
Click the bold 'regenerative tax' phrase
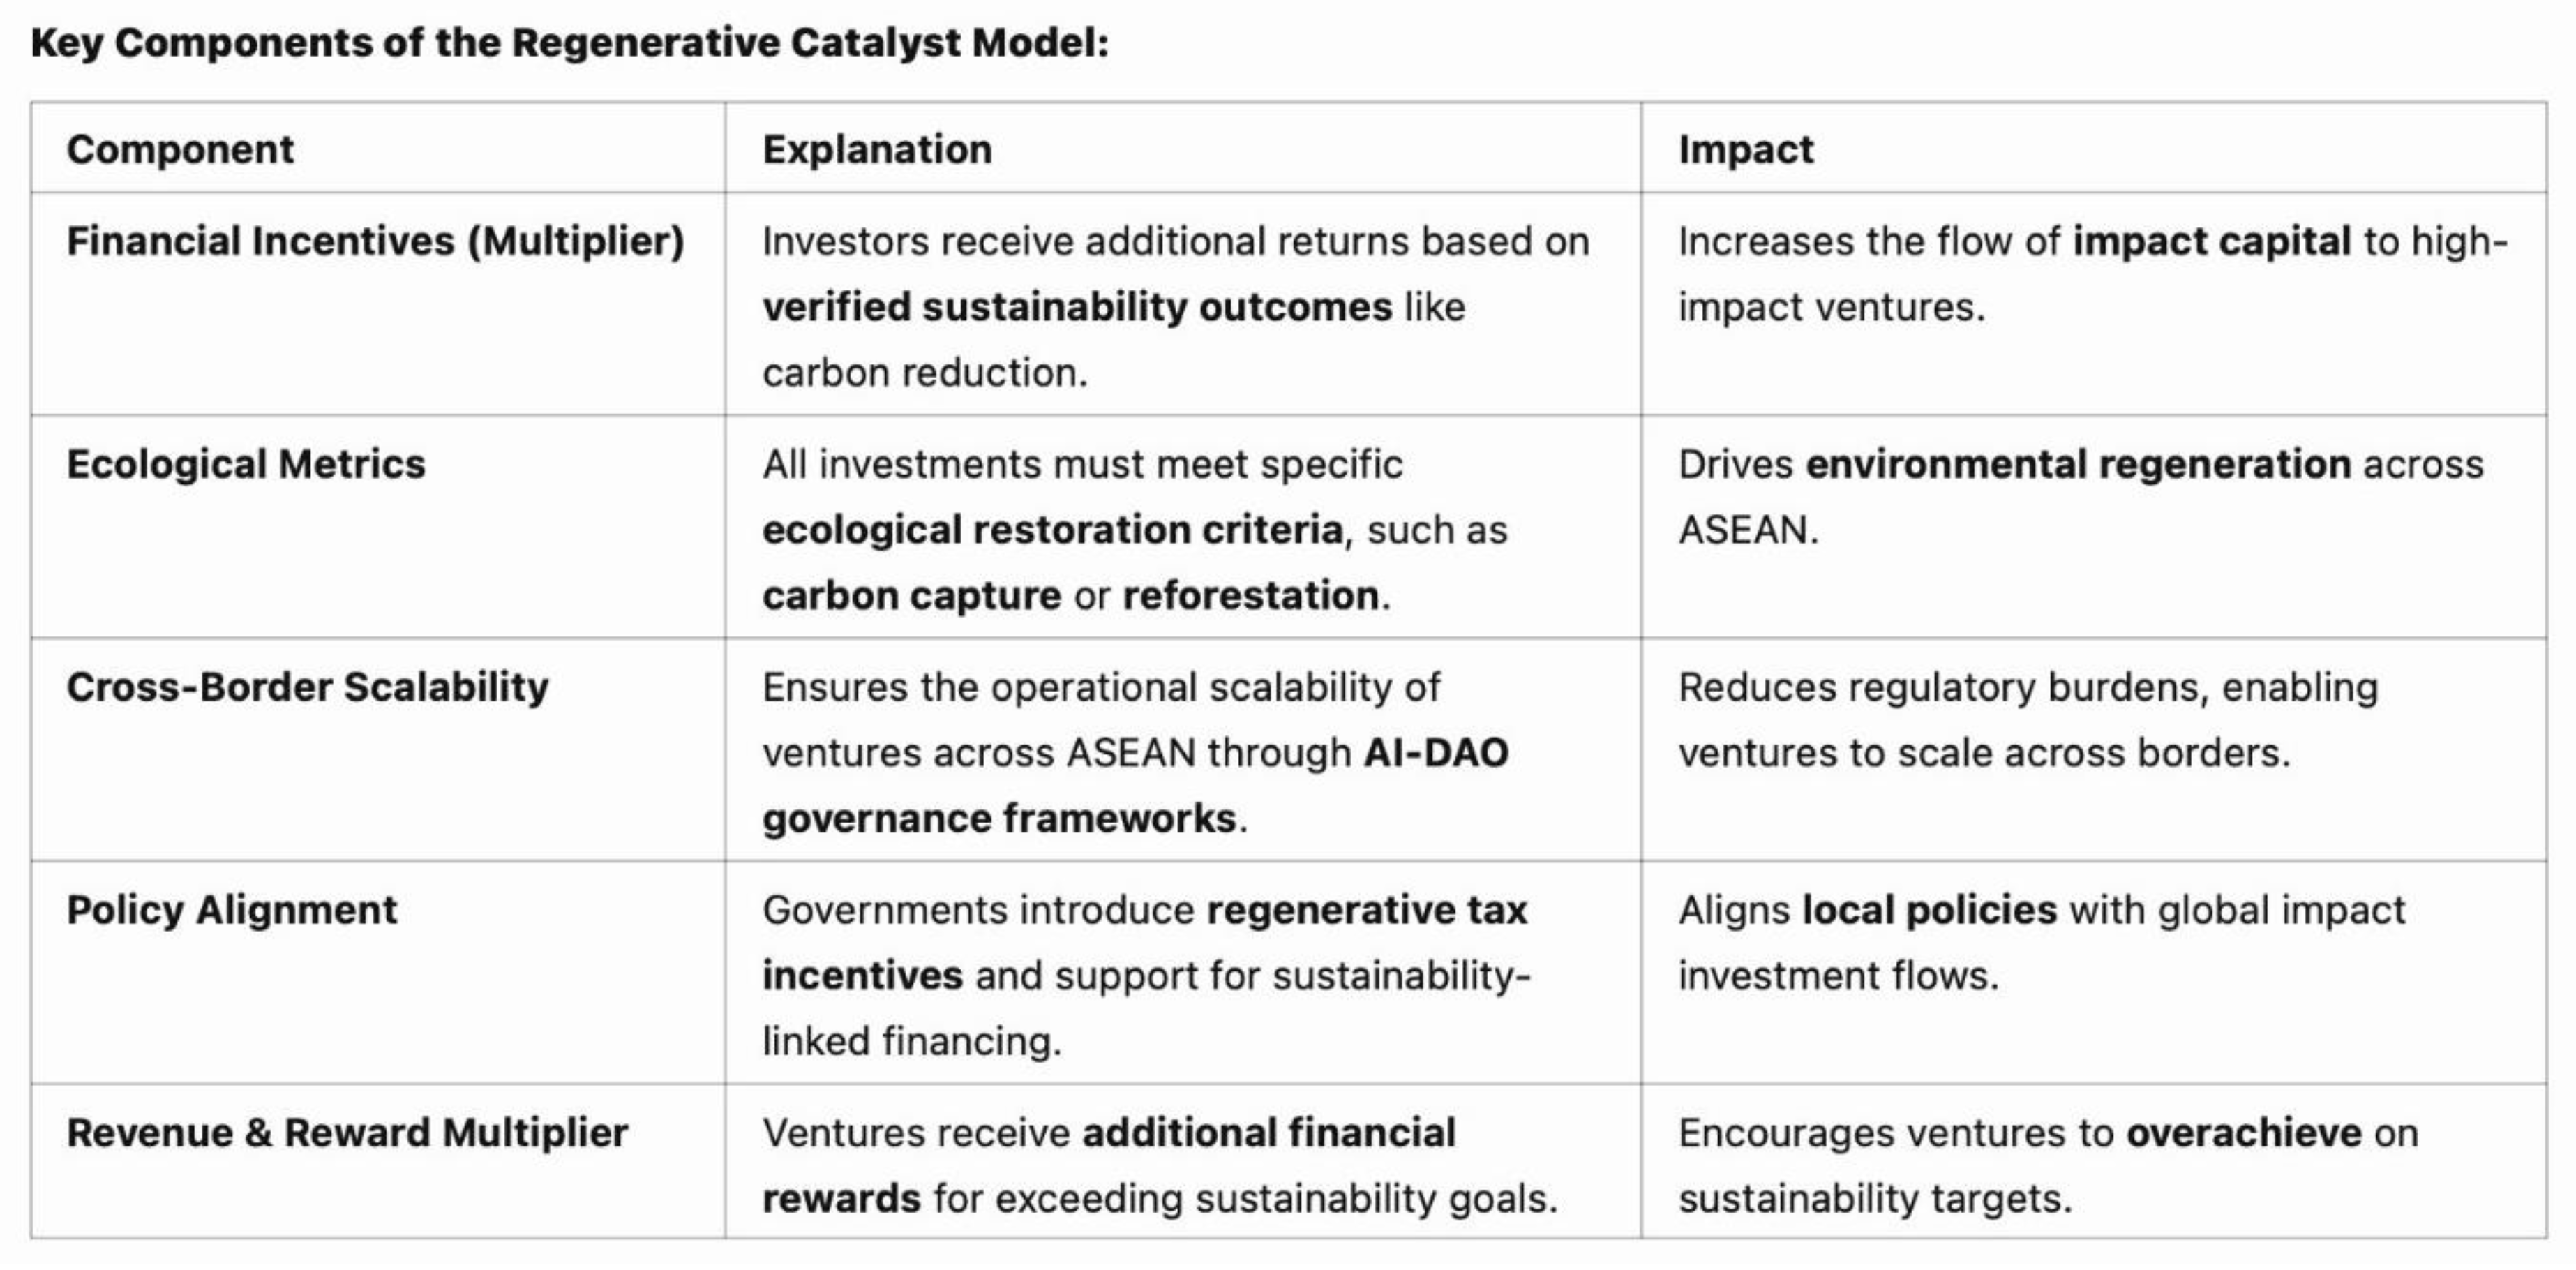1367,910
